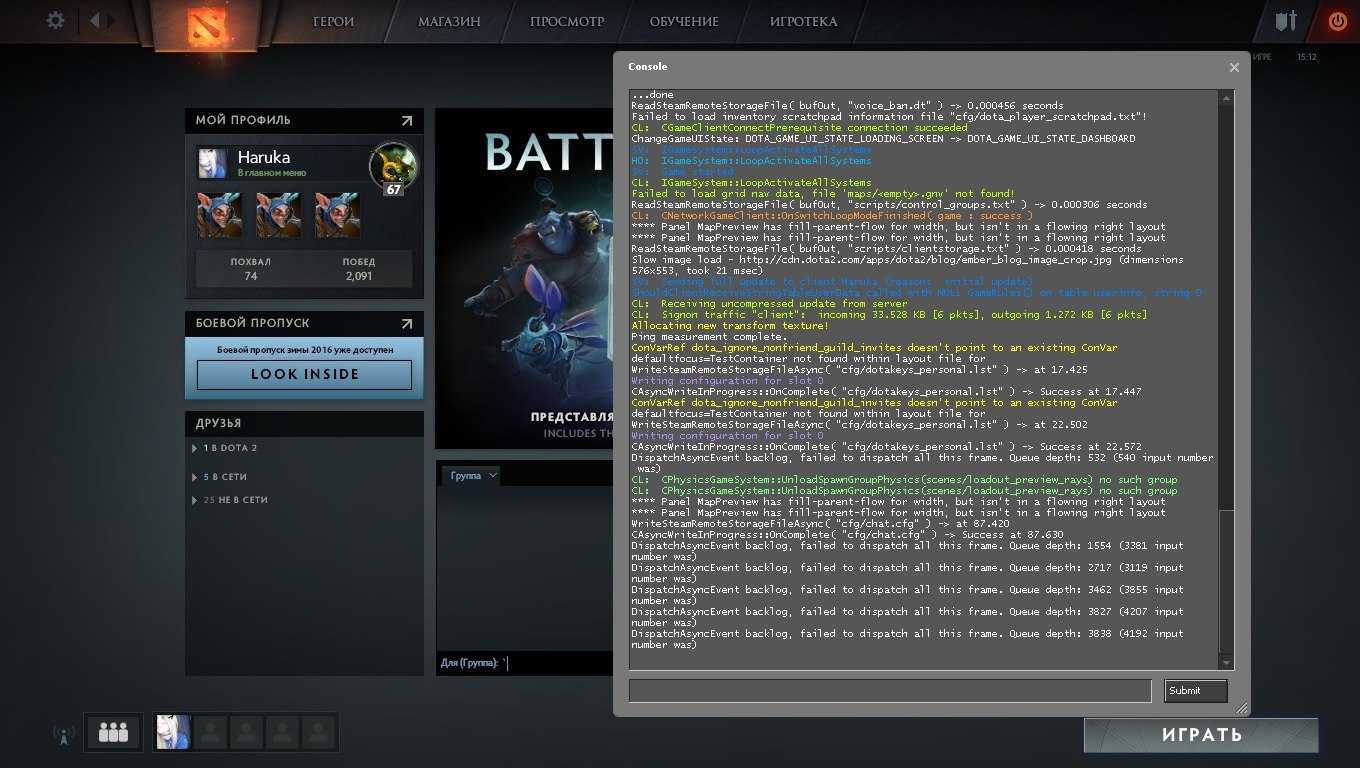This screenshot has width=1360, height=768.
Task: Open the level 67 battle pass badge
Action: click(393, 168)
